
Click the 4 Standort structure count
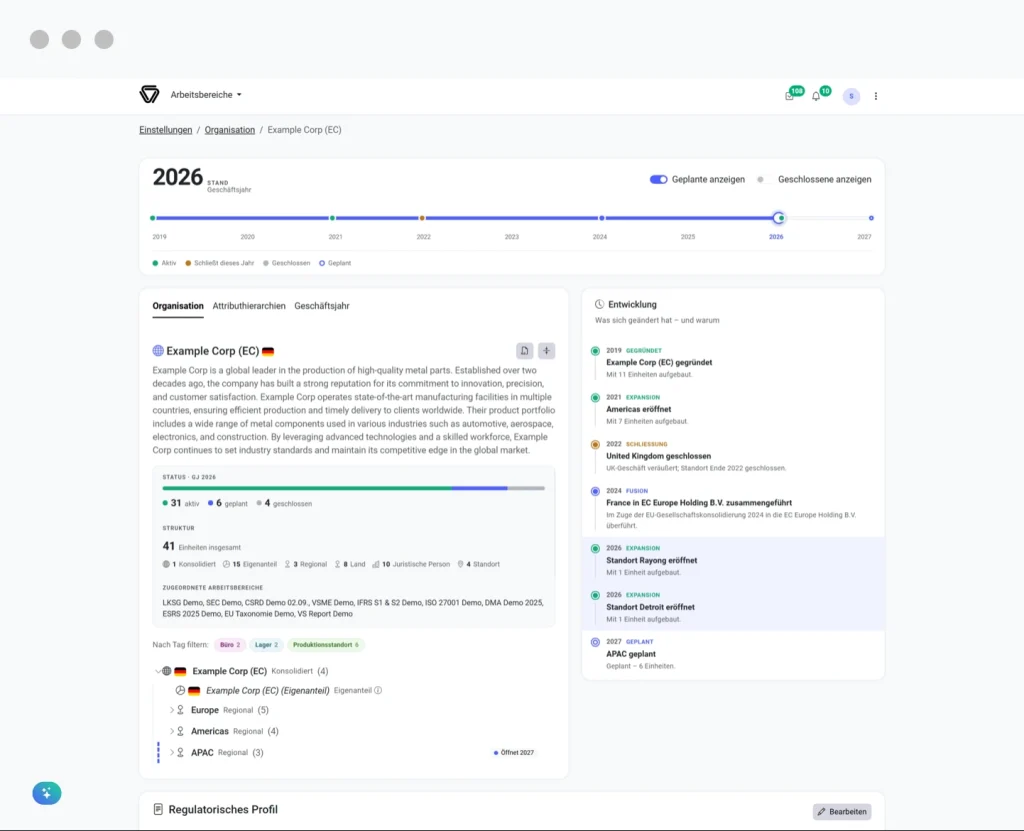tap(478, 564)
